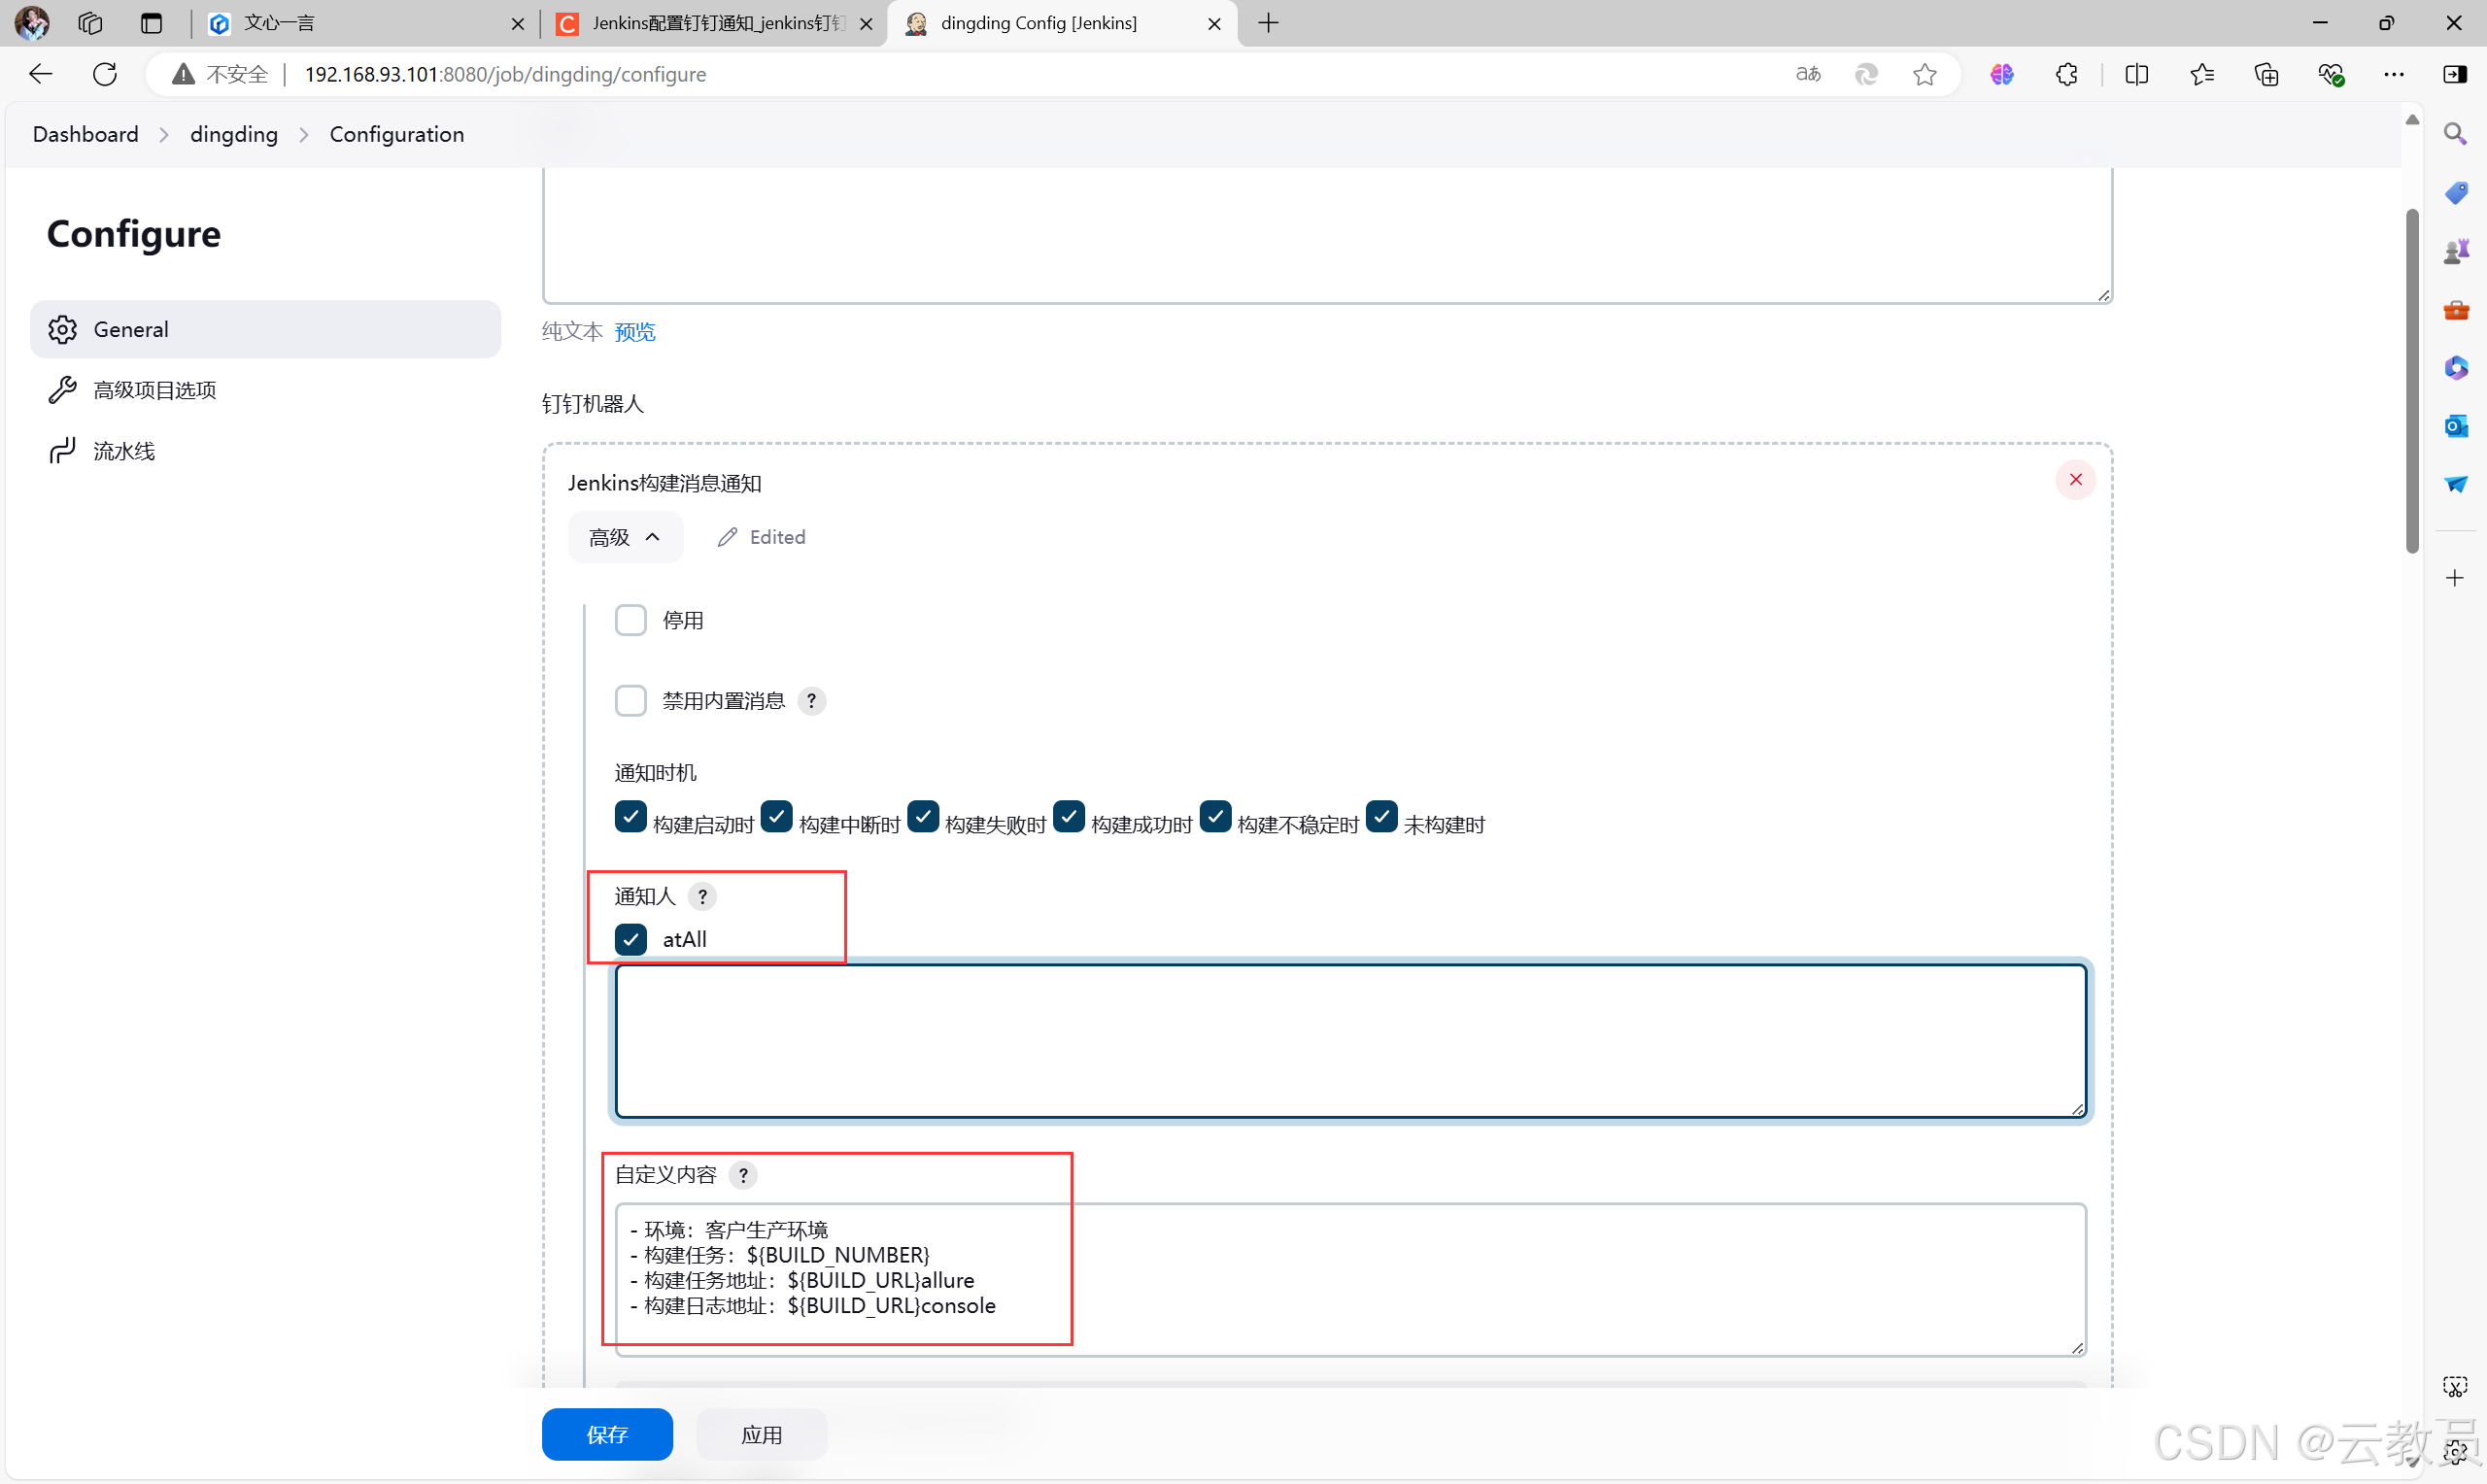The height and width of the screenshot is (1484, 2487).
Task: Enable 禁用内置消息 built-in message checkbox
Action: click(630, 701)
